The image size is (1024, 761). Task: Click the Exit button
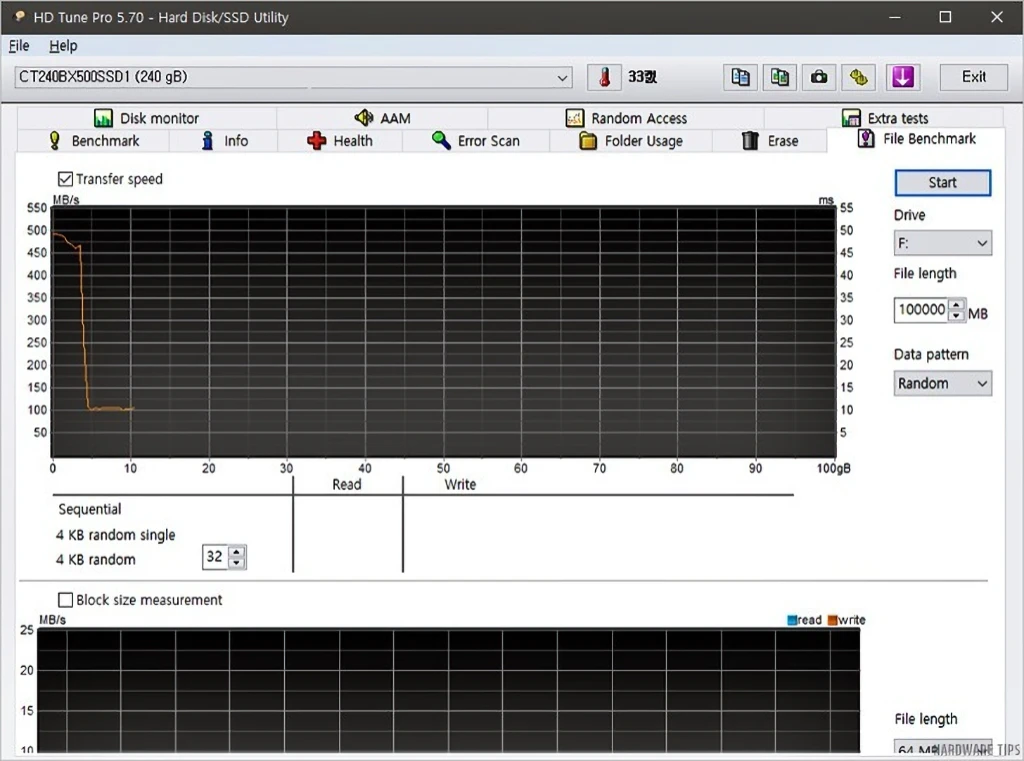pyautogui.click(x=974, y=77)
